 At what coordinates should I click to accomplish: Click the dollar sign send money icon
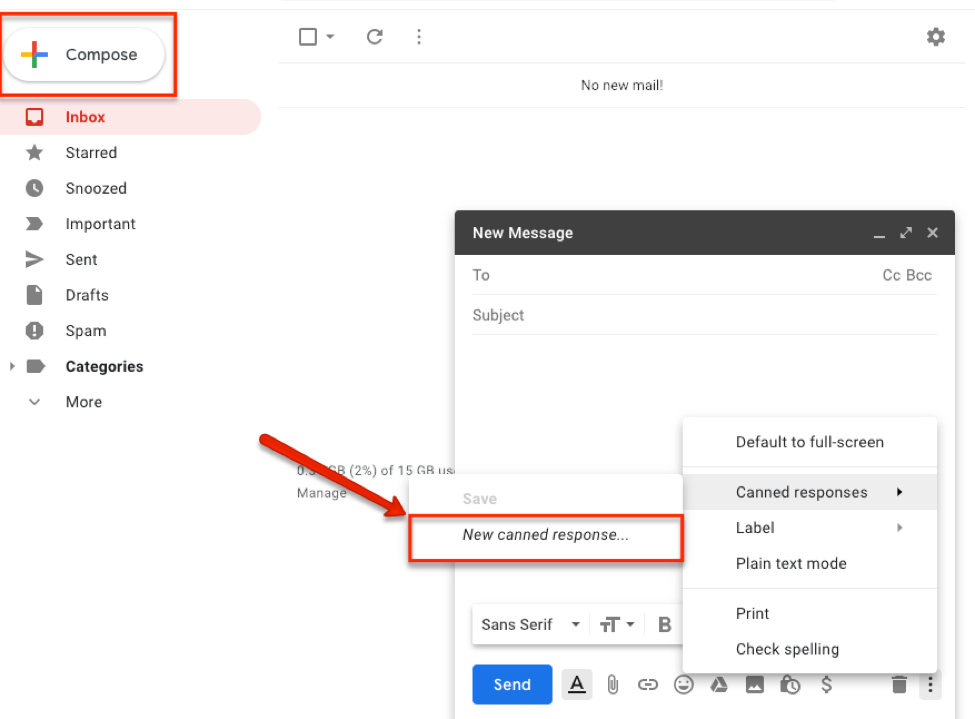826,685
